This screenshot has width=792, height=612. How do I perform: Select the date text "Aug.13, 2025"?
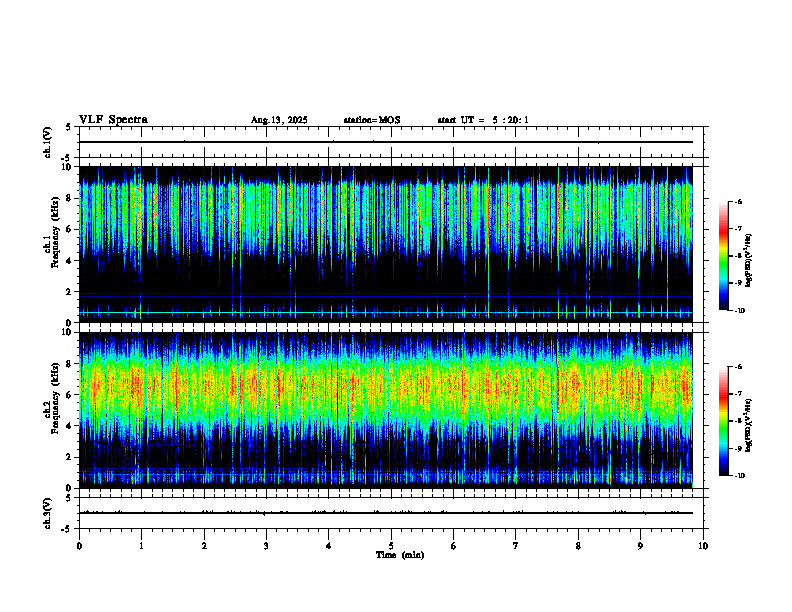(x=279, y=120)
